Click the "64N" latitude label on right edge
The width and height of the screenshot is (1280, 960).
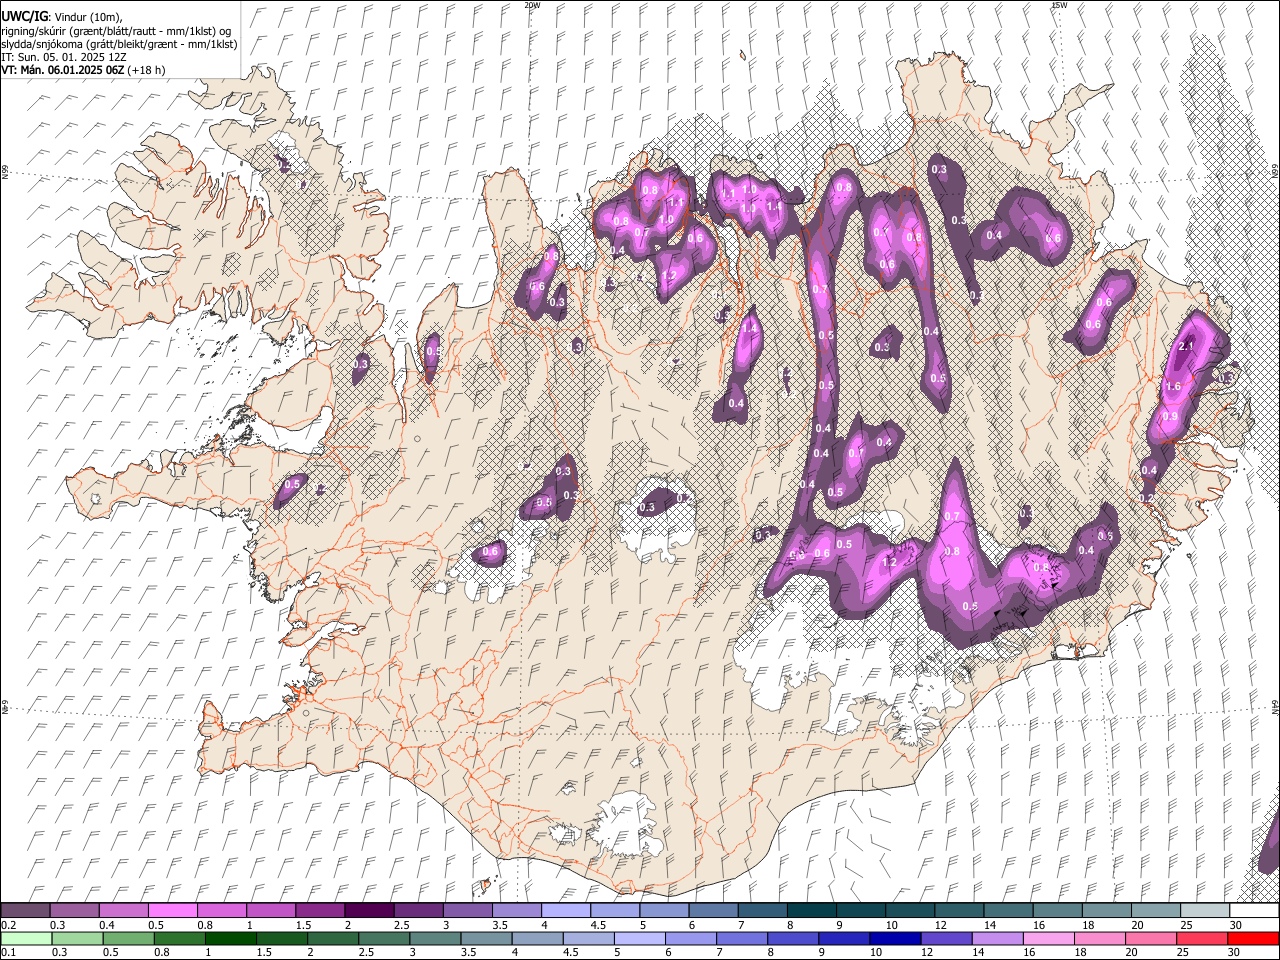1275,707
